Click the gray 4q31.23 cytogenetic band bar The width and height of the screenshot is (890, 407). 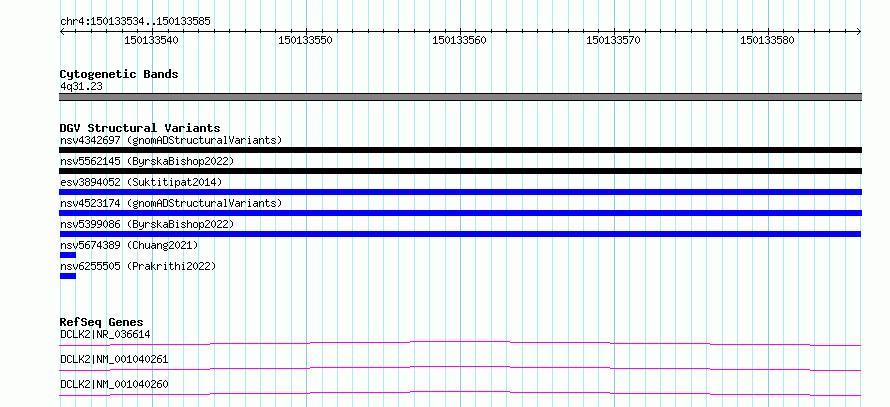[460, 97]
